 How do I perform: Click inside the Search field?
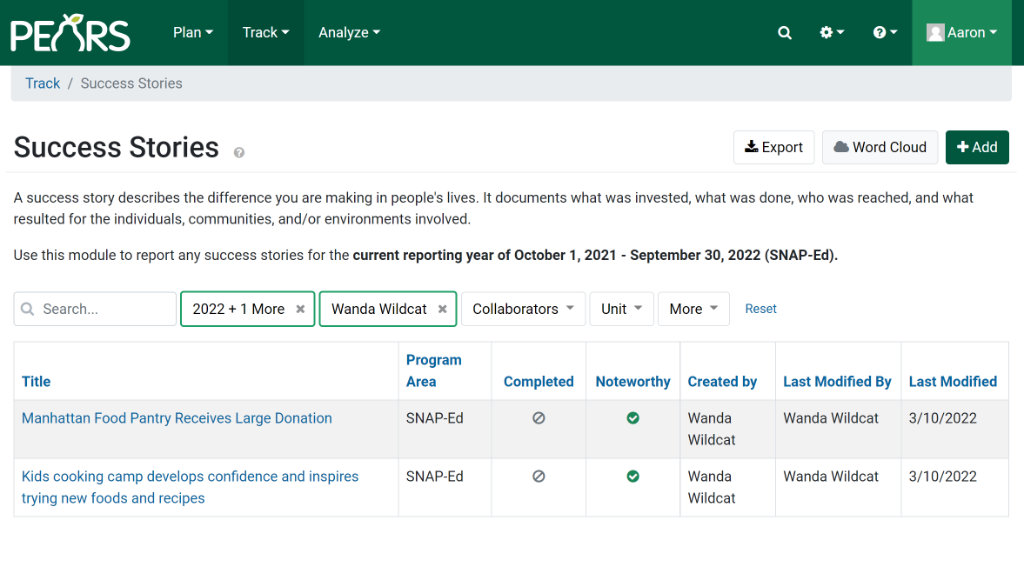point(95,309)
